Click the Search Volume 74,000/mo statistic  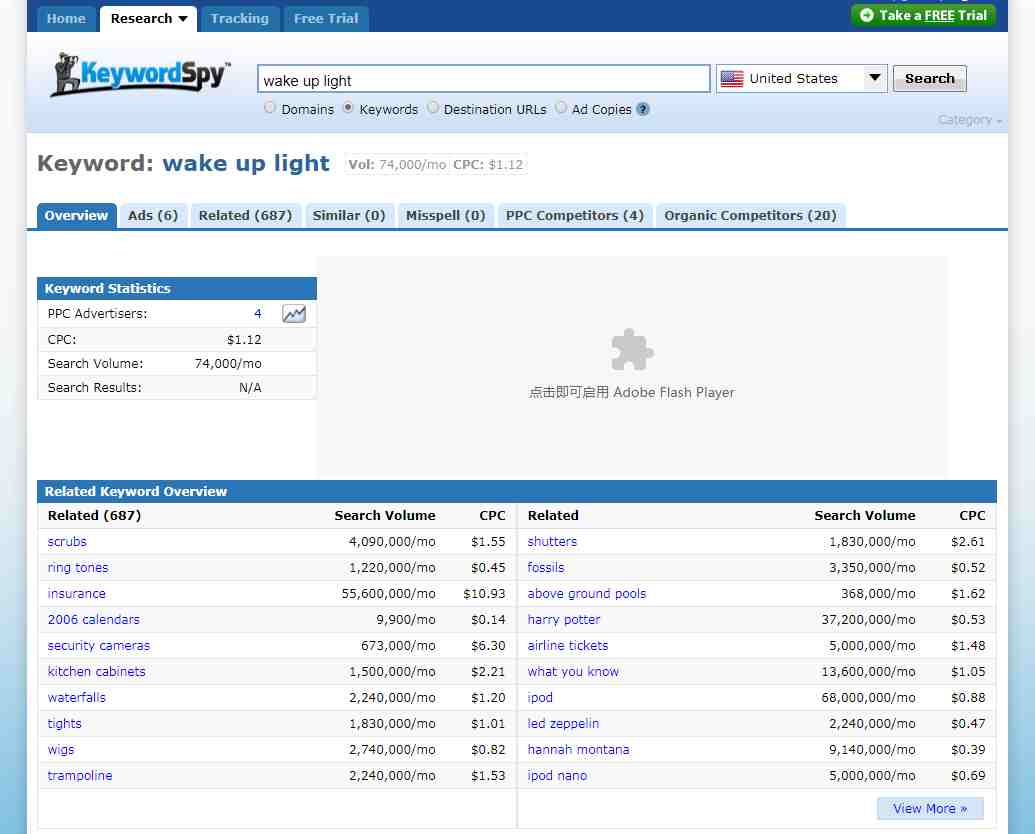pyautogui.click(x=228, y=364)
